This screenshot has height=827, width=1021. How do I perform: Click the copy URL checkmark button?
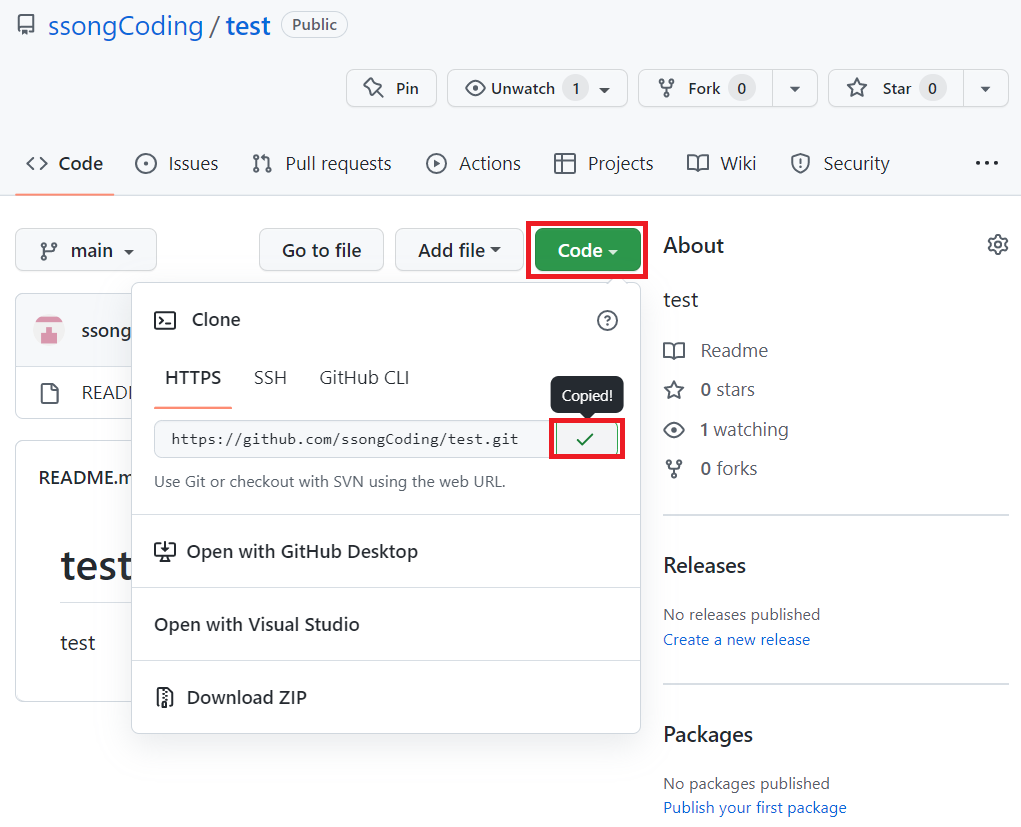586,439
